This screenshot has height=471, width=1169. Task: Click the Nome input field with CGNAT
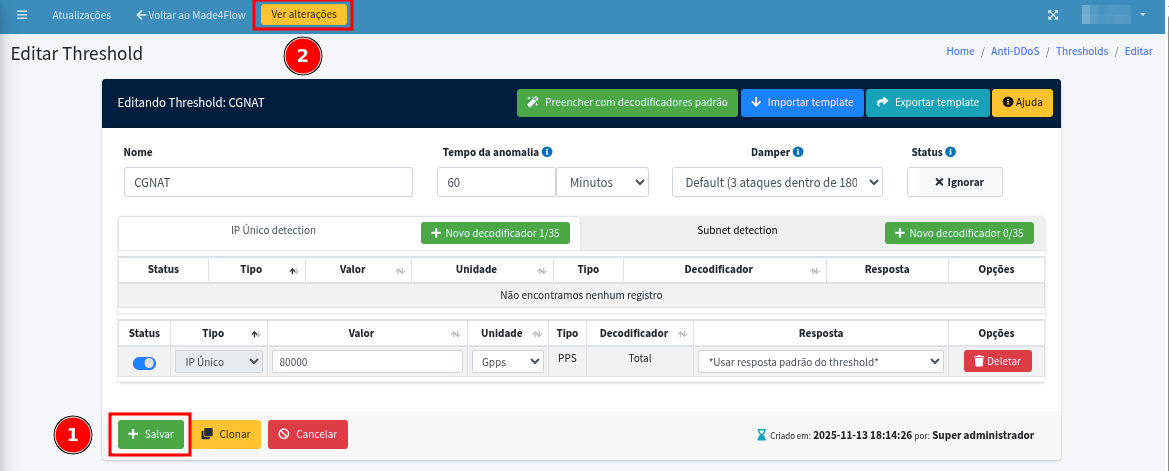(x=268, y=182)
